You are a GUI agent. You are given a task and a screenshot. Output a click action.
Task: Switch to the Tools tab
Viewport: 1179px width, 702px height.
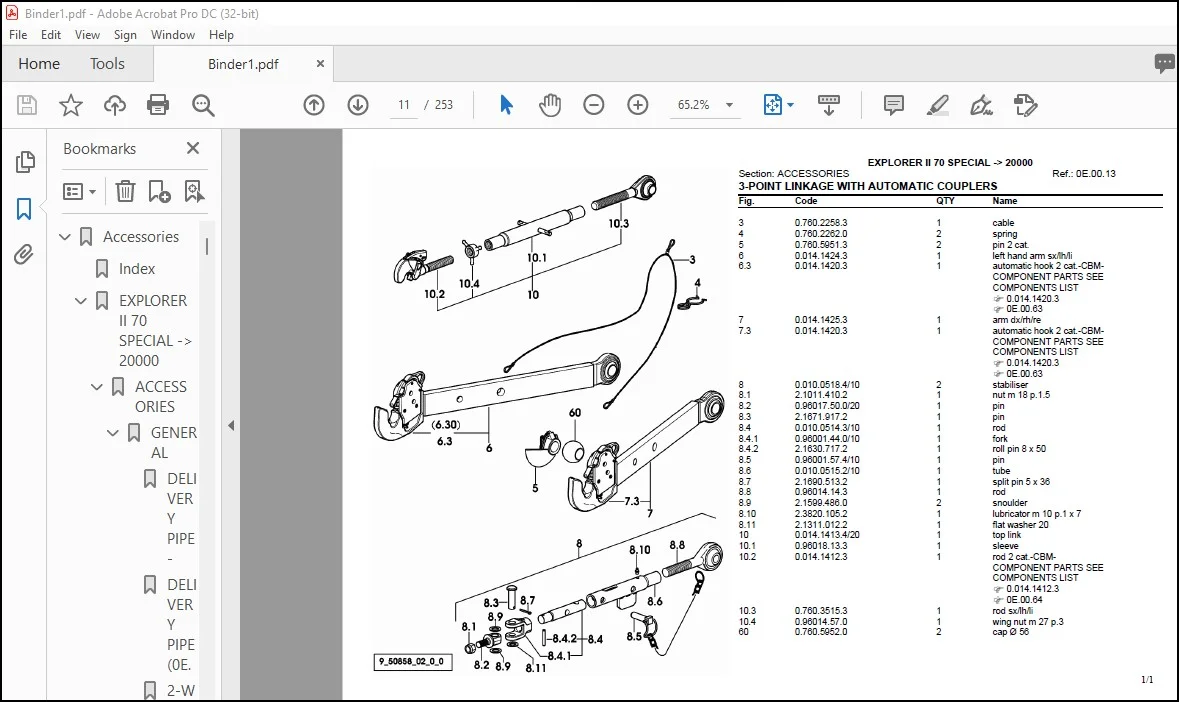[108, 64]
